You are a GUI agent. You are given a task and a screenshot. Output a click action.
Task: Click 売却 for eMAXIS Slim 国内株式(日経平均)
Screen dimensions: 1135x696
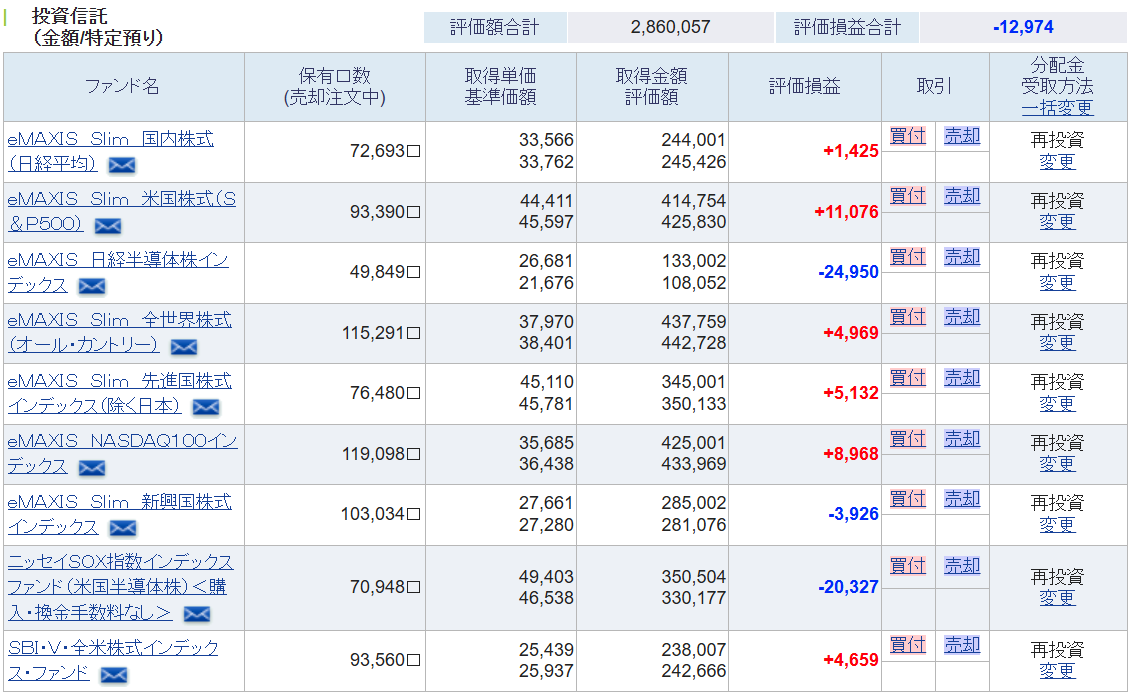[x=962, y=136]
